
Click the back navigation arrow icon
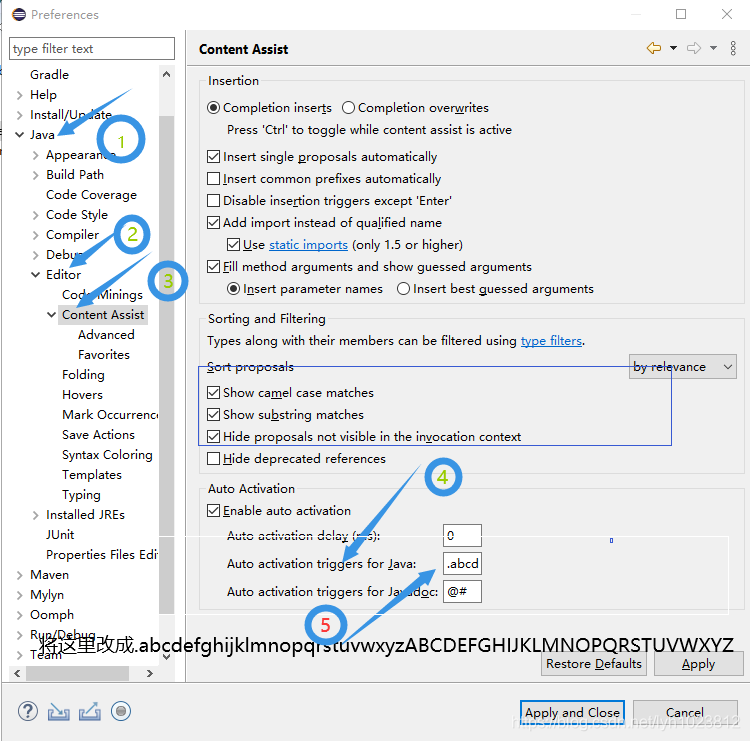(653, 48)
